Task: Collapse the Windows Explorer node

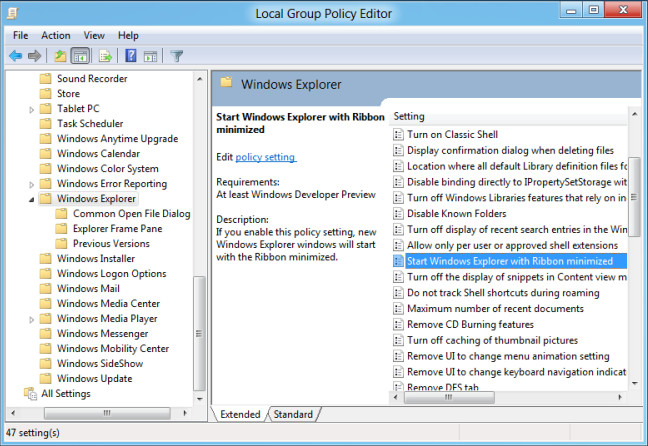Action: pos(31,200)
